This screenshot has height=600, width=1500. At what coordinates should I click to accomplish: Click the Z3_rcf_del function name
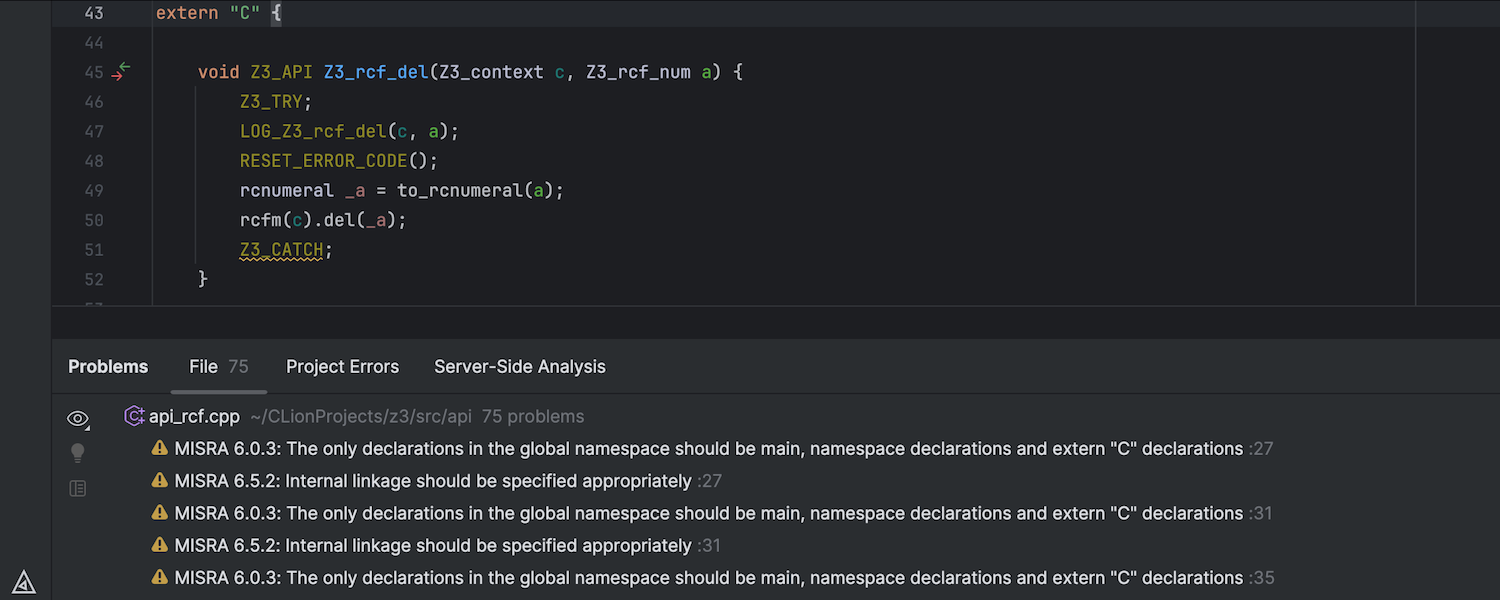point(375,72)
